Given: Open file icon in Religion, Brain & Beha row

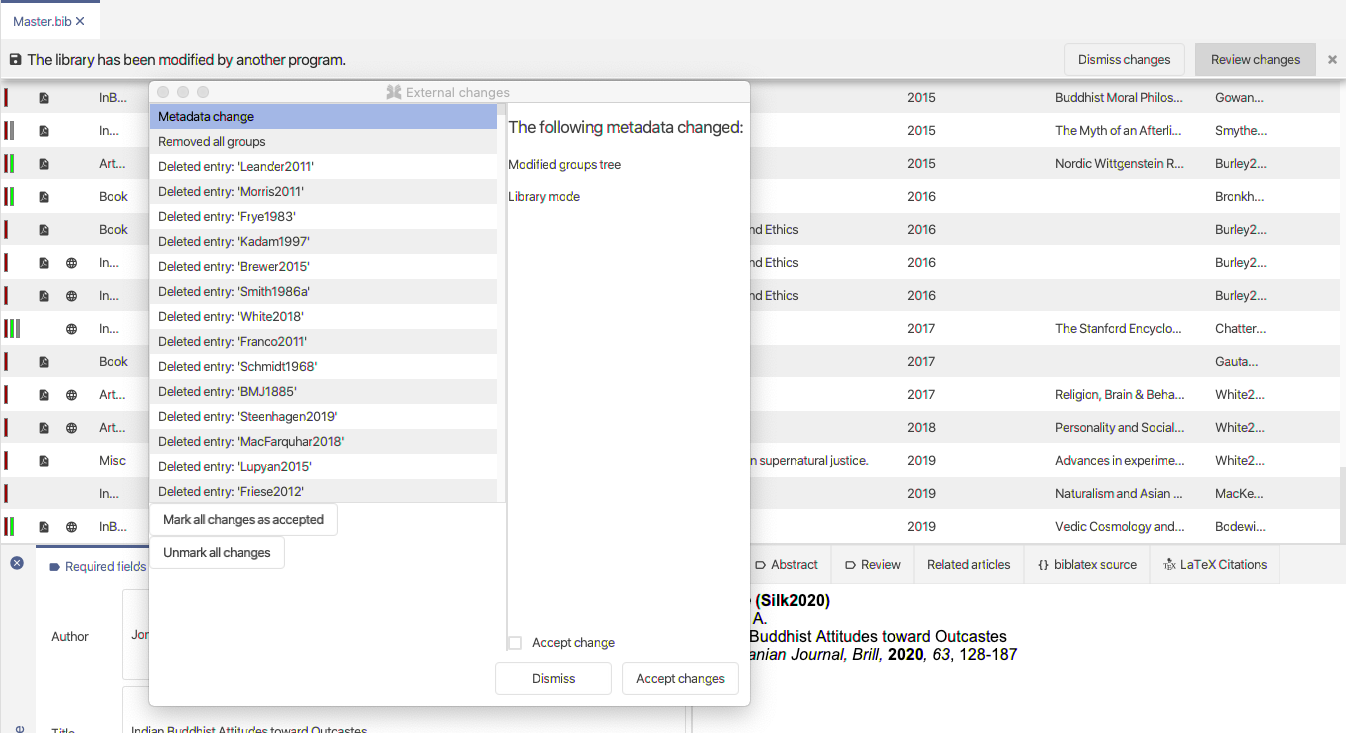Looking at the screenshot, I should [x=44, y=395].
